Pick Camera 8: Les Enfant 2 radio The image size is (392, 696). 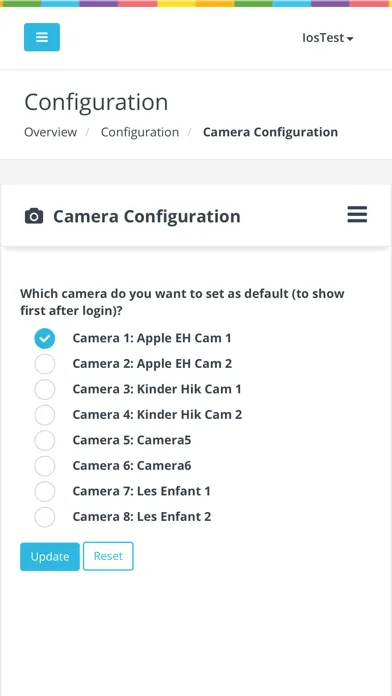[x=45, y=517]
